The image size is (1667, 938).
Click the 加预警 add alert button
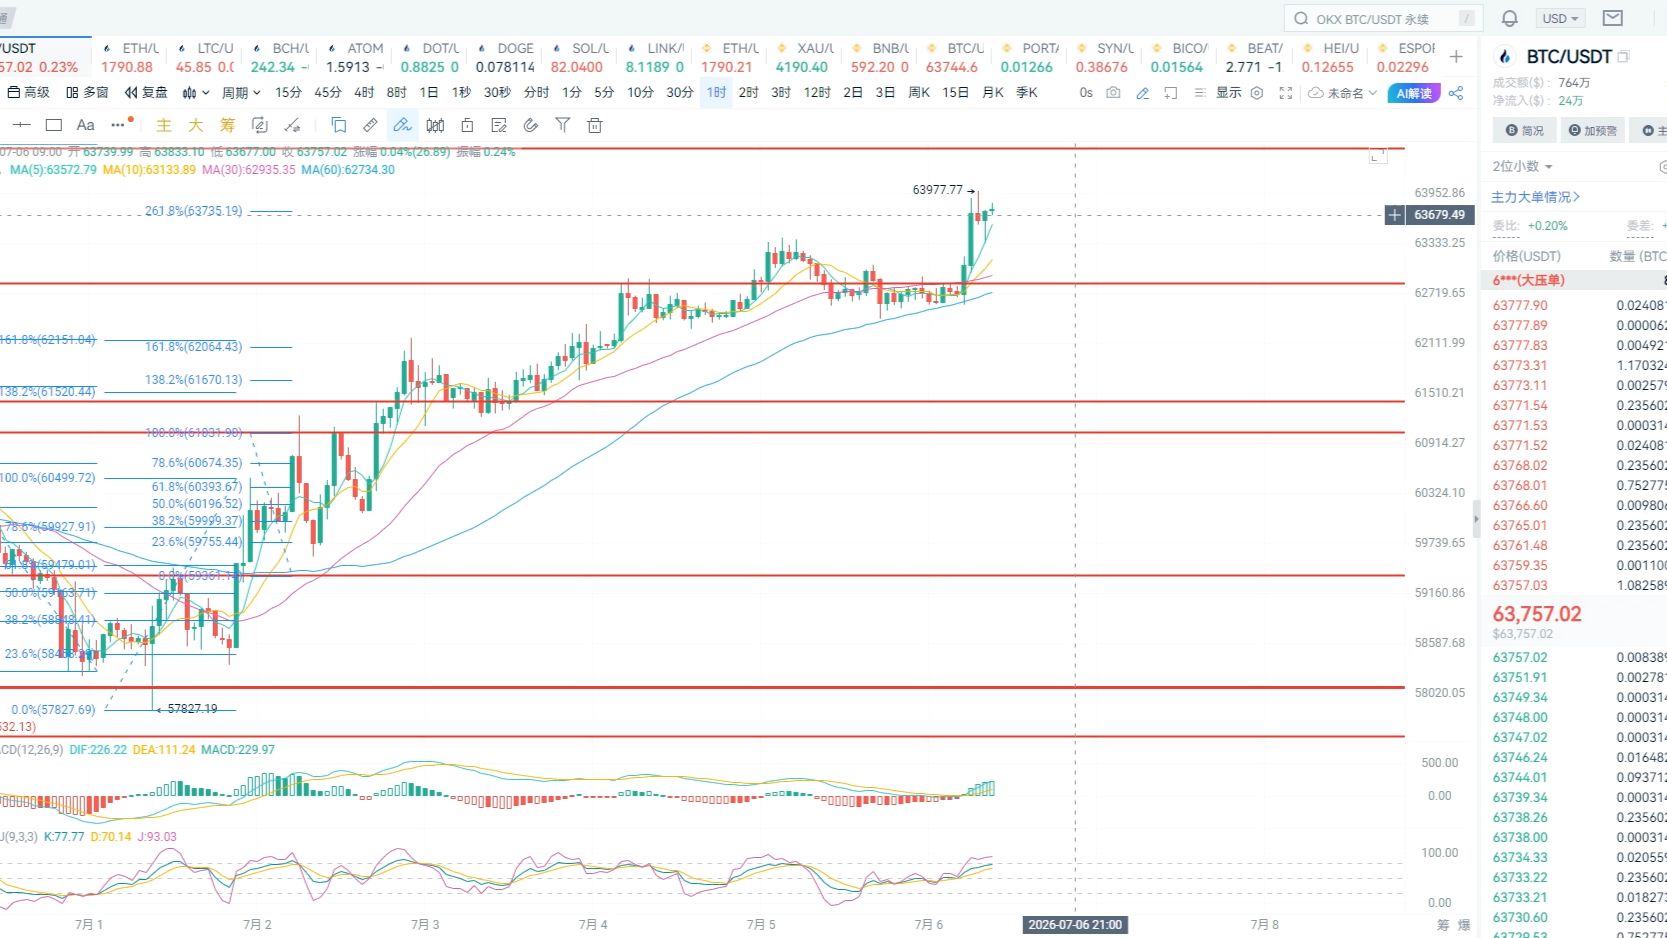click(x=1592, y=131)
